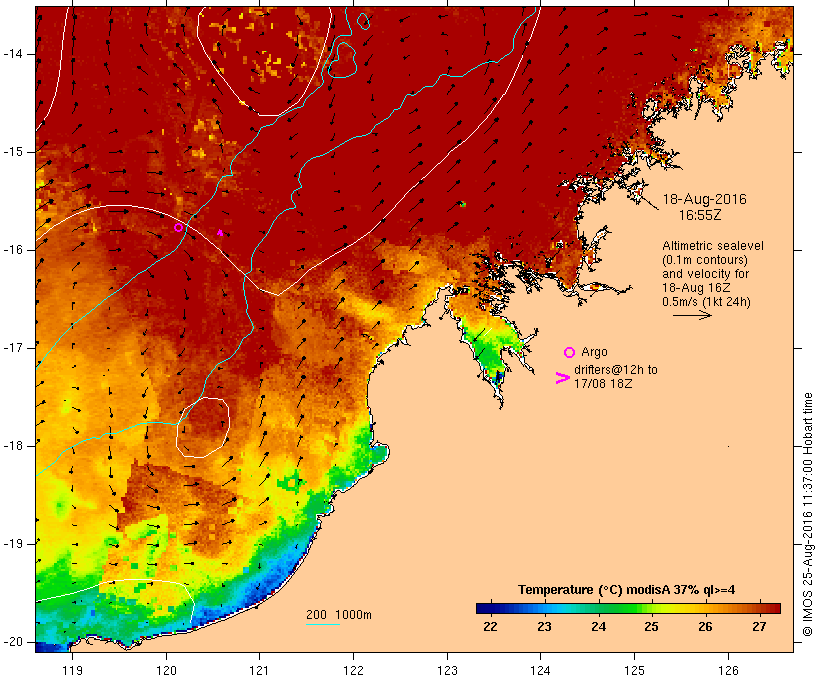Viewport: 820px width, 680px height.
Task: Click longitude axis label 124
Action: pos(540,671)
